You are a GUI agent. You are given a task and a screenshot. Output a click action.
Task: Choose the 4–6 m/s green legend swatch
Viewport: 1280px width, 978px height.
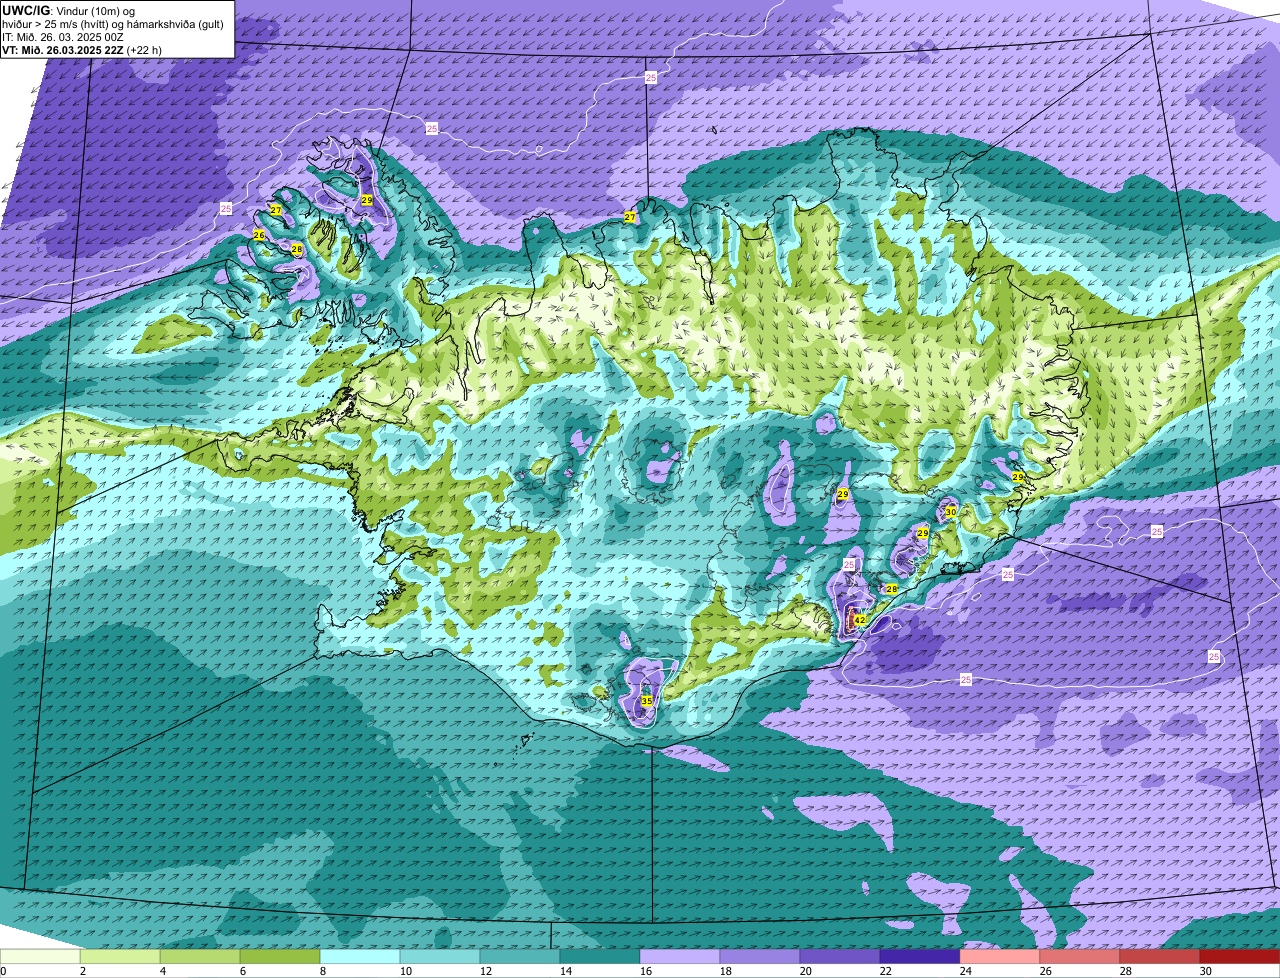coord(200,956)
